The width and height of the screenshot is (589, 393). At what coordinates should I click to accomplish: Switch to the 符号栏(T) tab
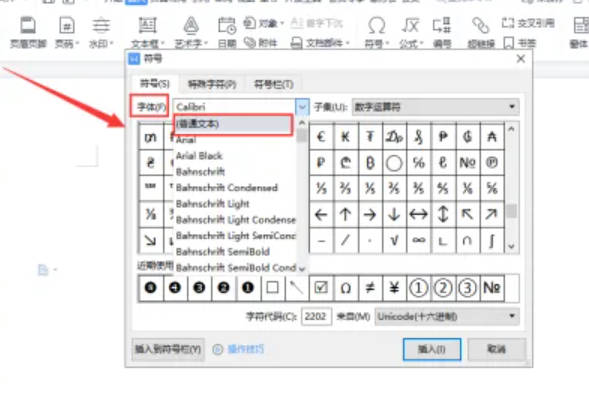[273, 84]
